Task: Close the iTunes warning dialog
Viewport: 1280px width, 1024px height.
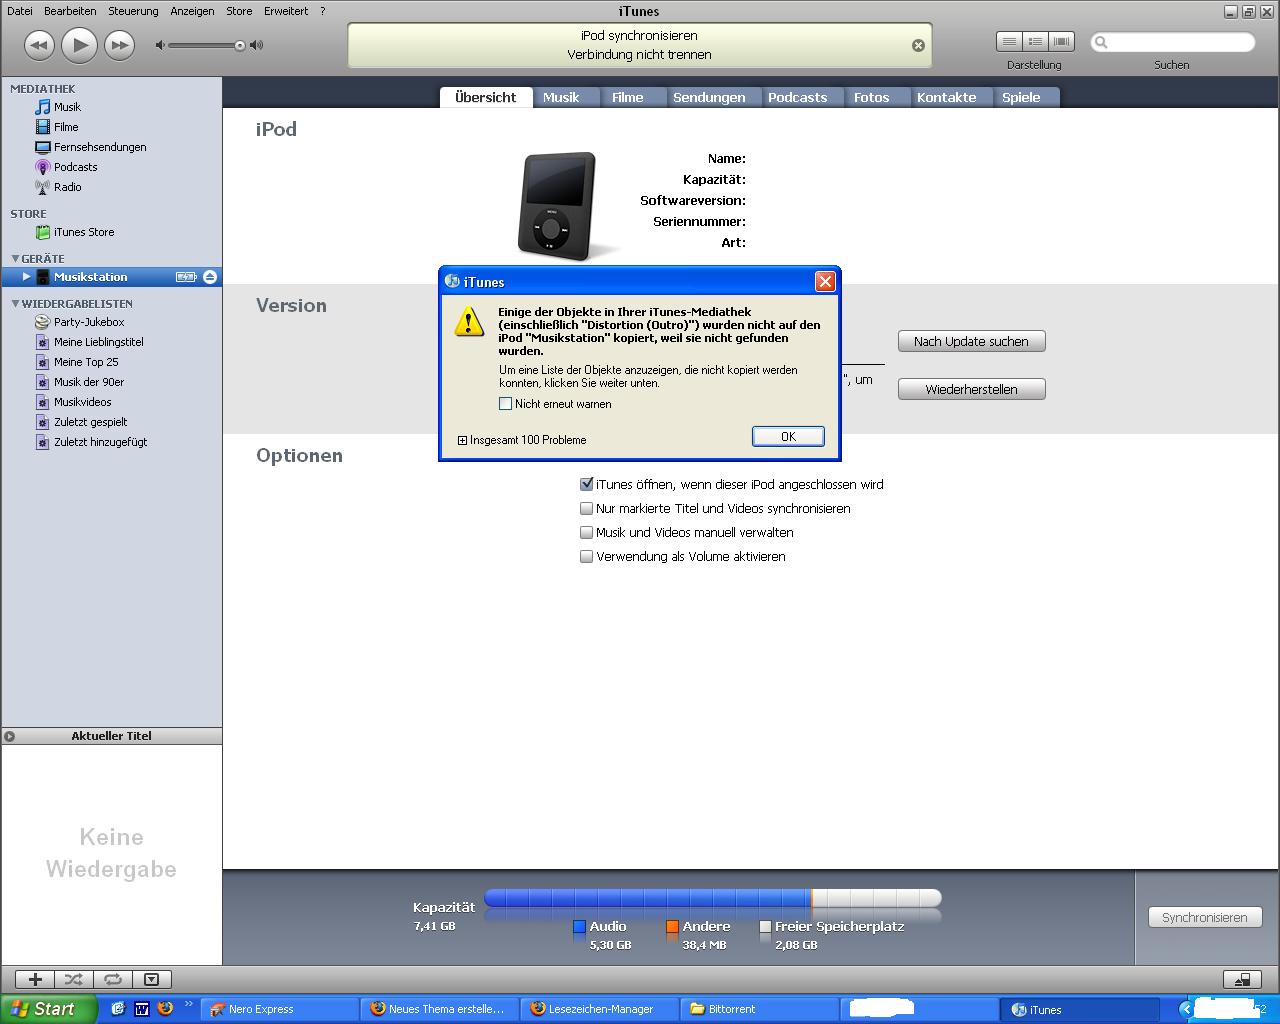Action: [x=825, y=281]
